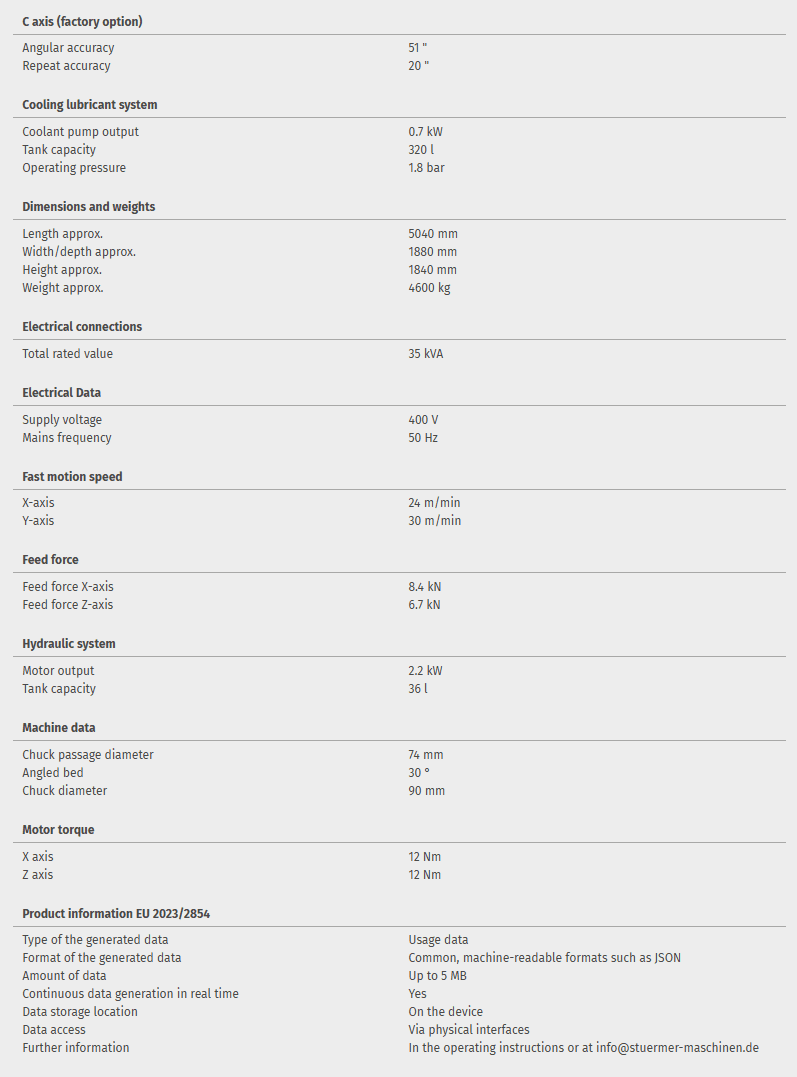Click the "Via physical interfaces" data access value

point(468,1030)
